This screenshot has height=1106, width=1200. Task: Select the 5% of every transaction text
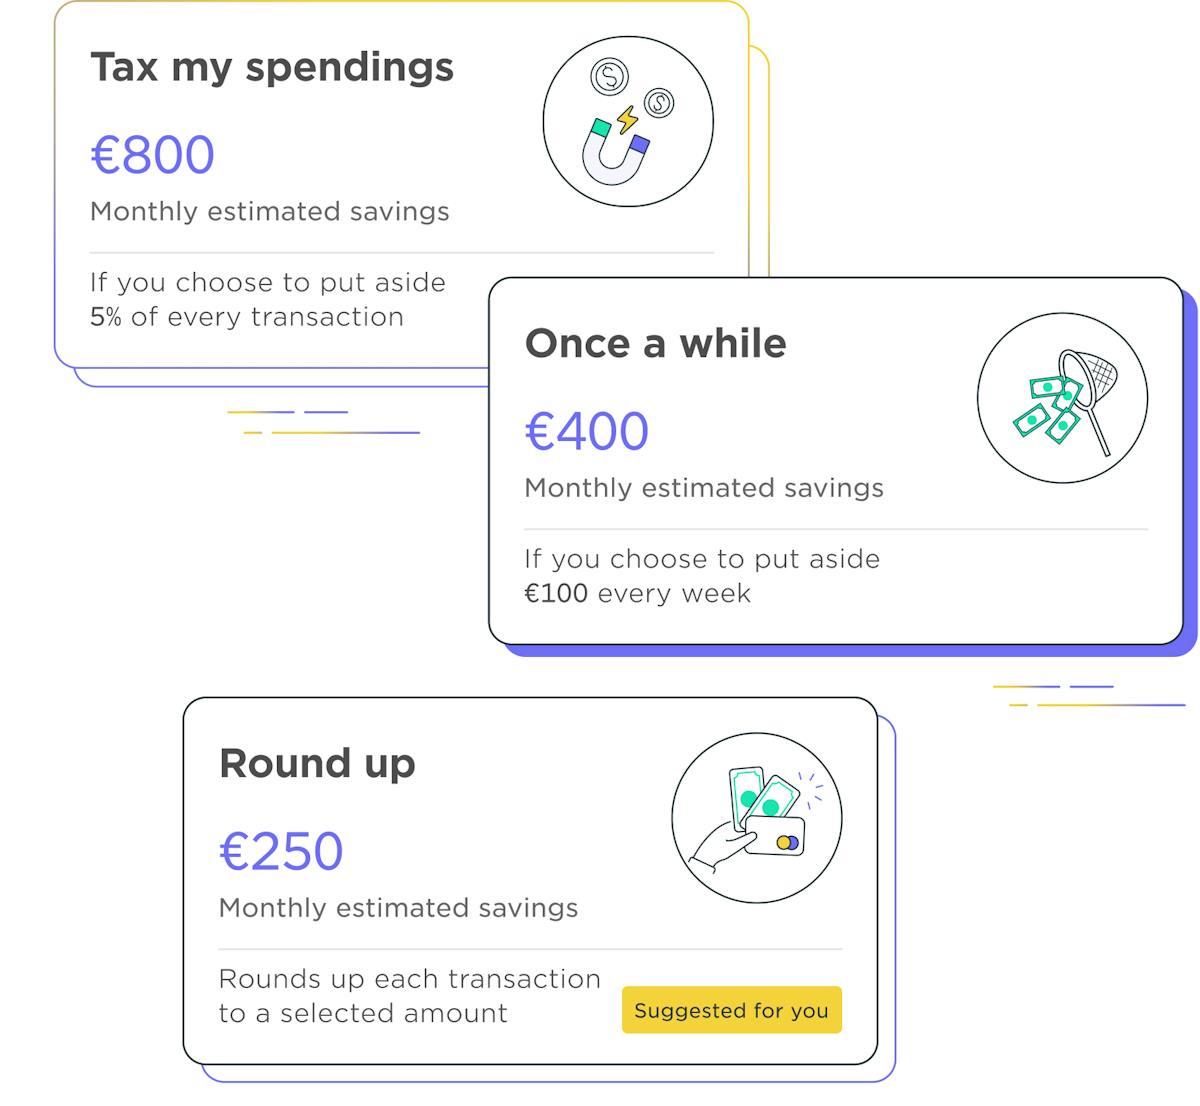pos(247,317)
